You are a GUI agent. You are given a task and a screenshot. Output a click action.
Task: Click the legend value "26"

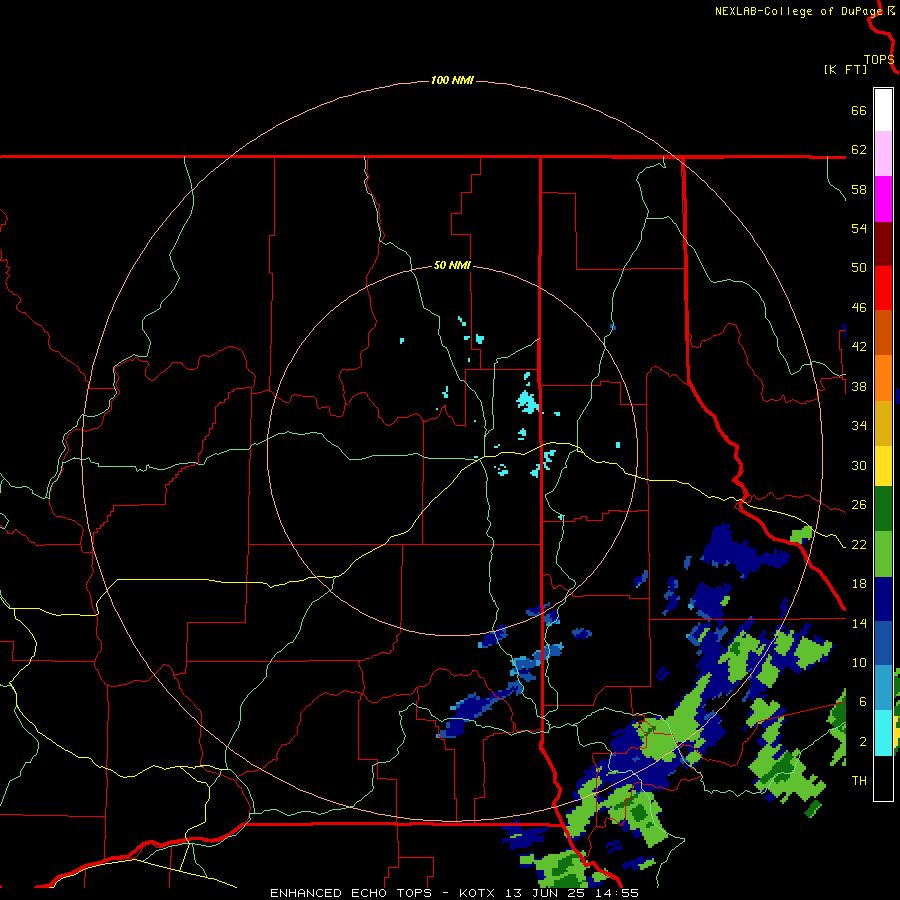click(x=859, y=505)
